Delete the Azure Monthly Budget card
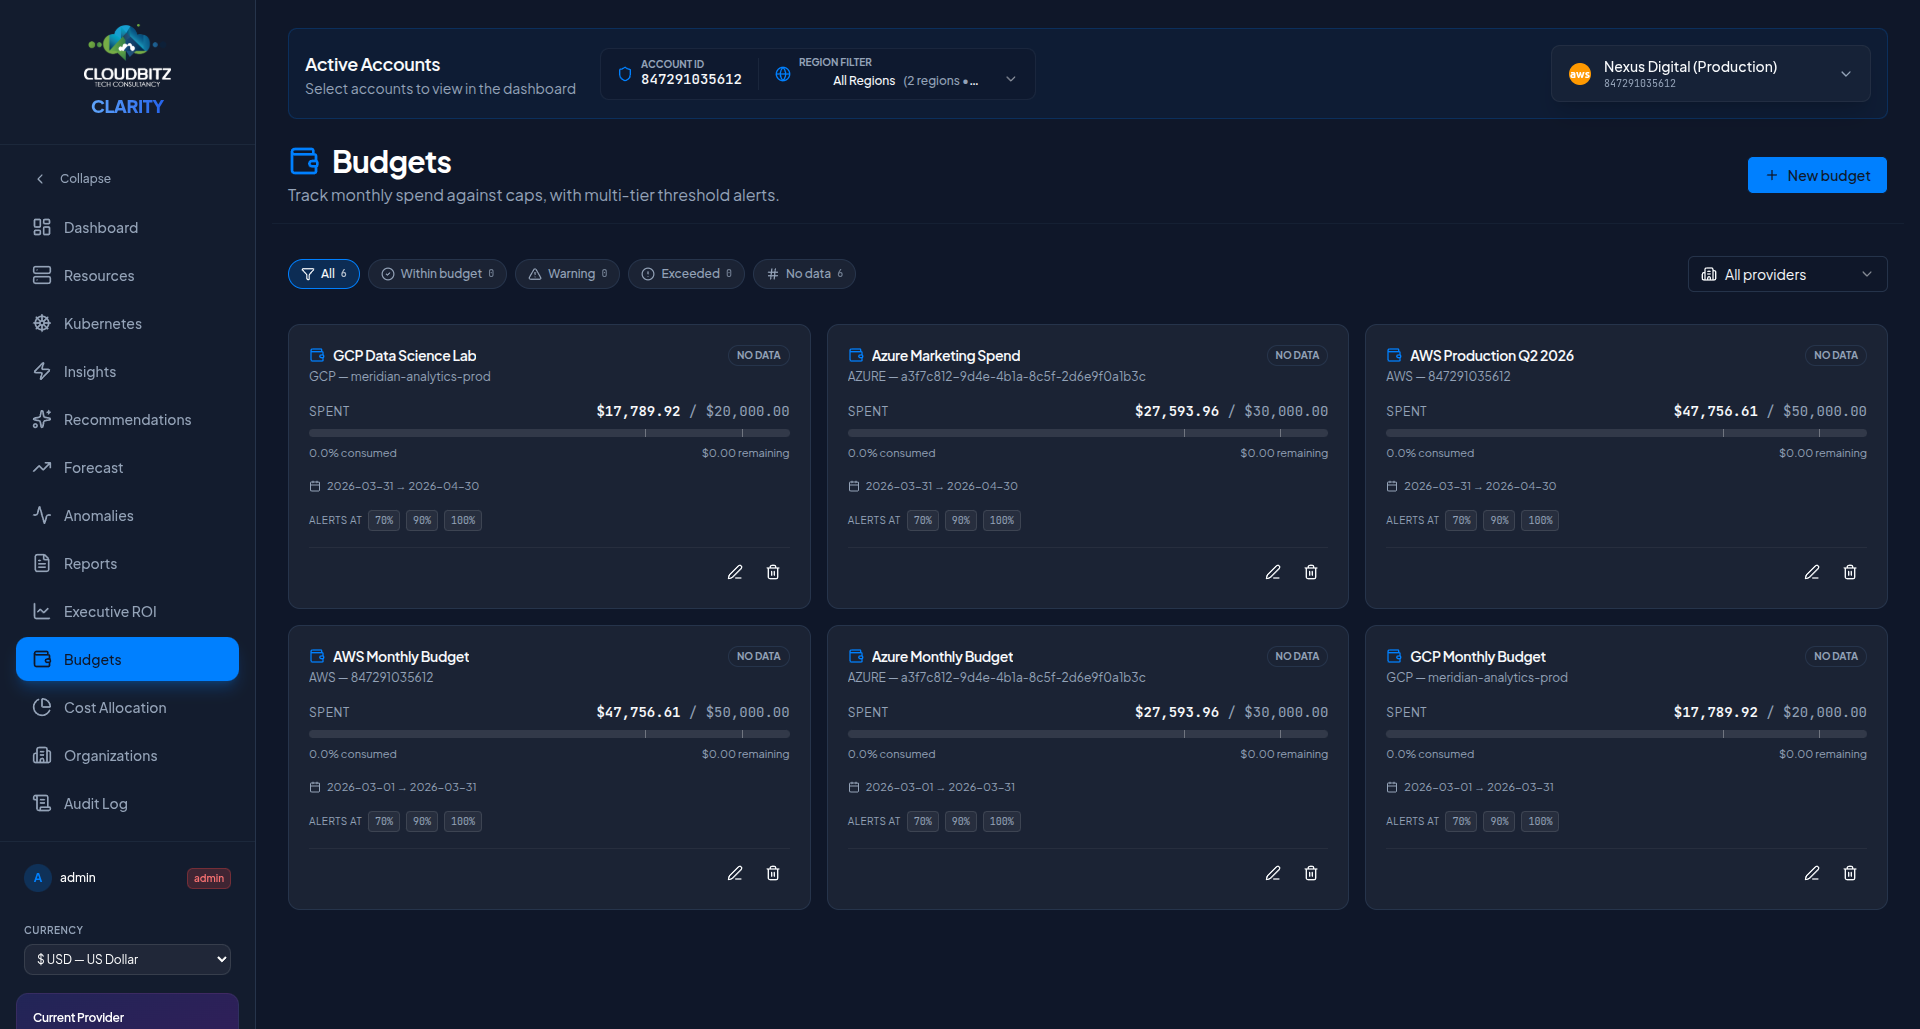 [x=1311, y=873]
